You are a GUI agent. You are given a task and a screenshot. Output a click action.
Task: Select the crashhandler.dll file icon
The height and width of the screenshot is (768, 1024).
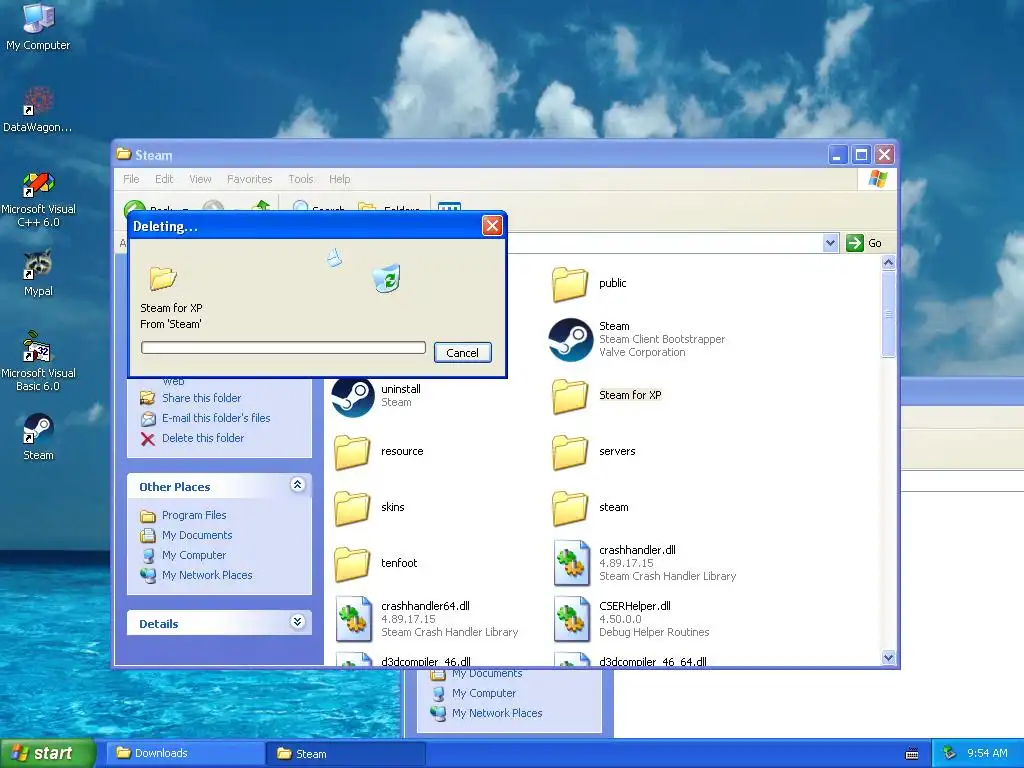[x=571, y=563]
